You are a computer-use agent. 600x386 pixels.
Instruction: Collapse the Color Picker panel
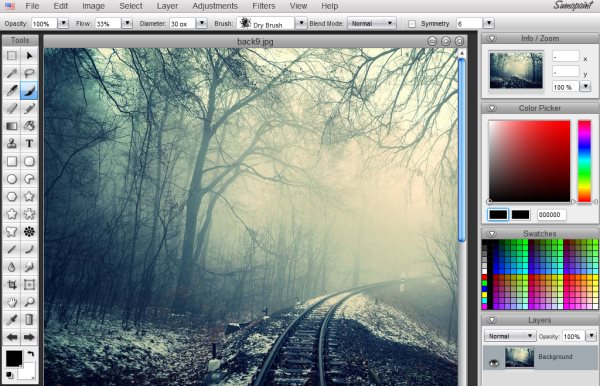492,109
